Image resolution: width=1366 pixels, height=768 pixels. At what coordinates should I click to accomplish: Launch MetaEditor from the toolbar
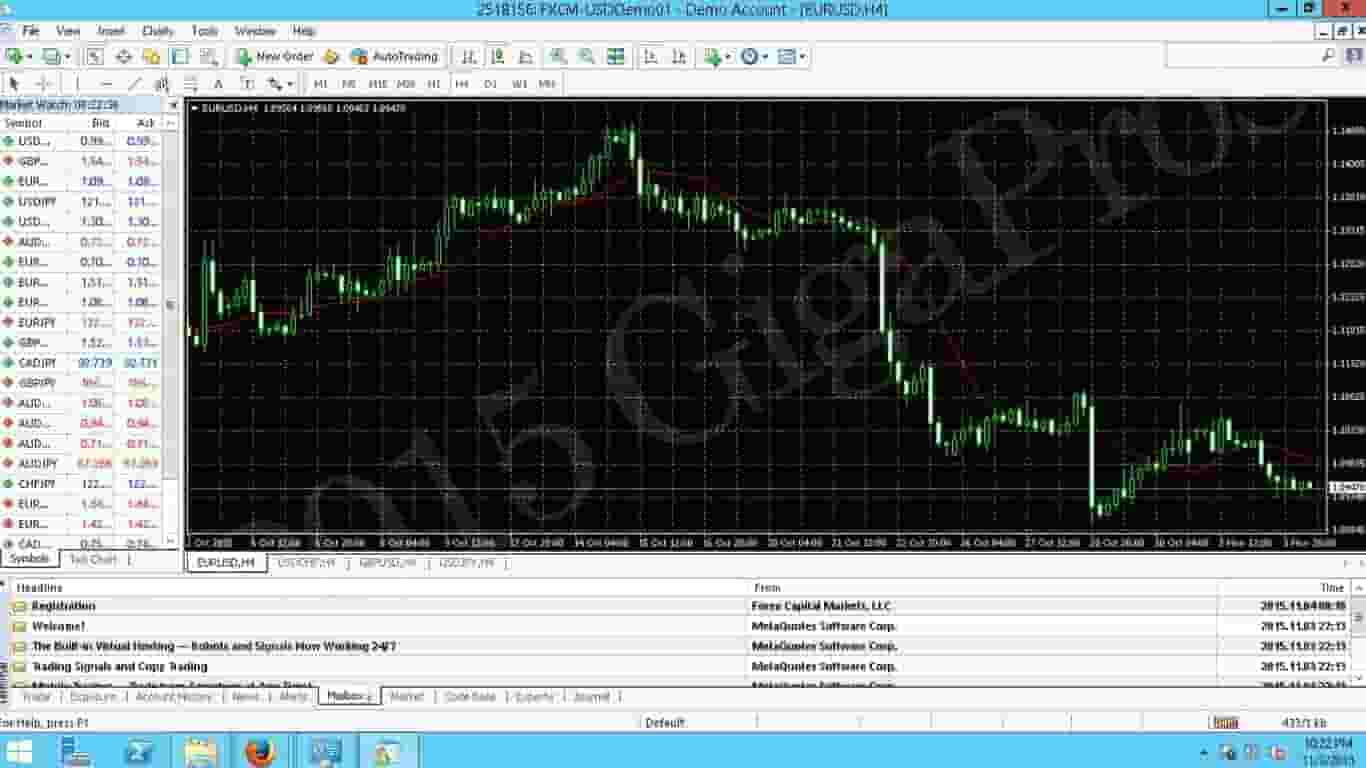click(331, 57)
